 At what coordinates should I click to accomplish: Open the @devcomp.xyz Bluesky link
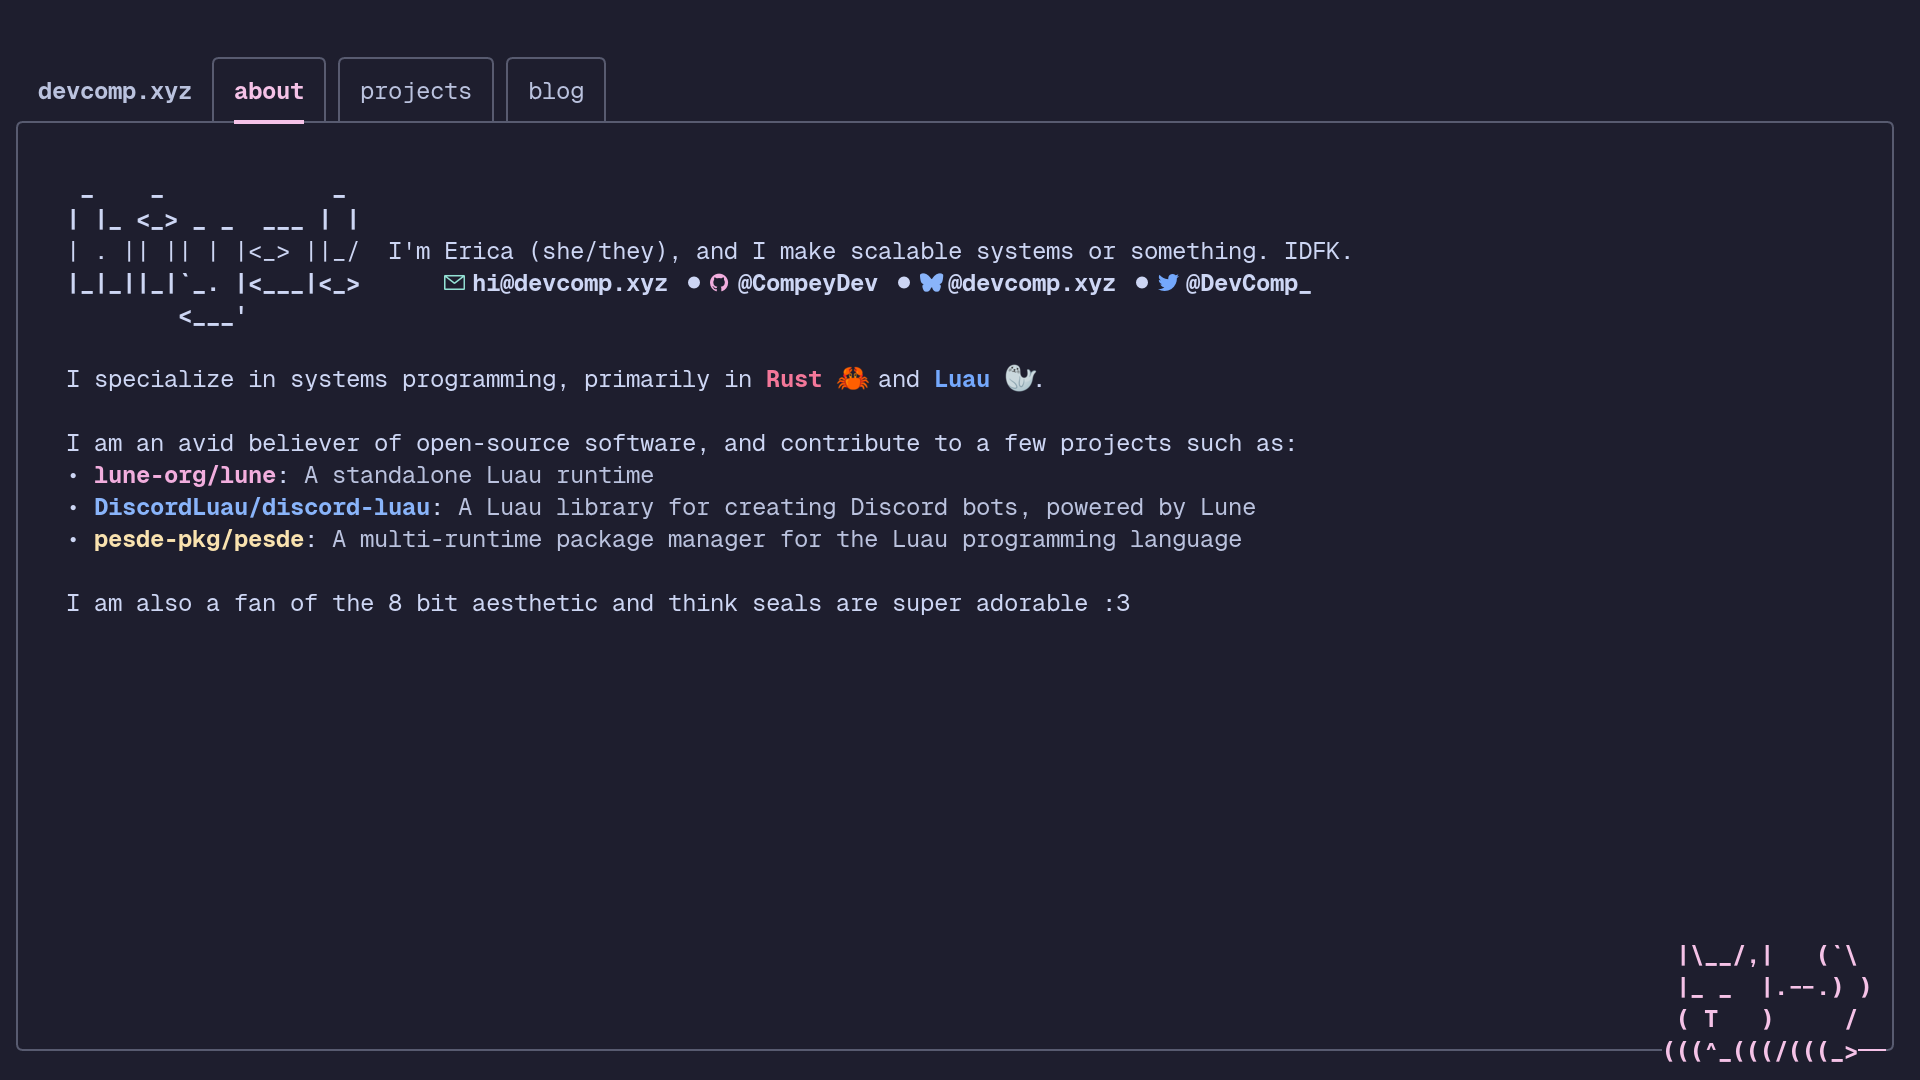coord(1031,283)
